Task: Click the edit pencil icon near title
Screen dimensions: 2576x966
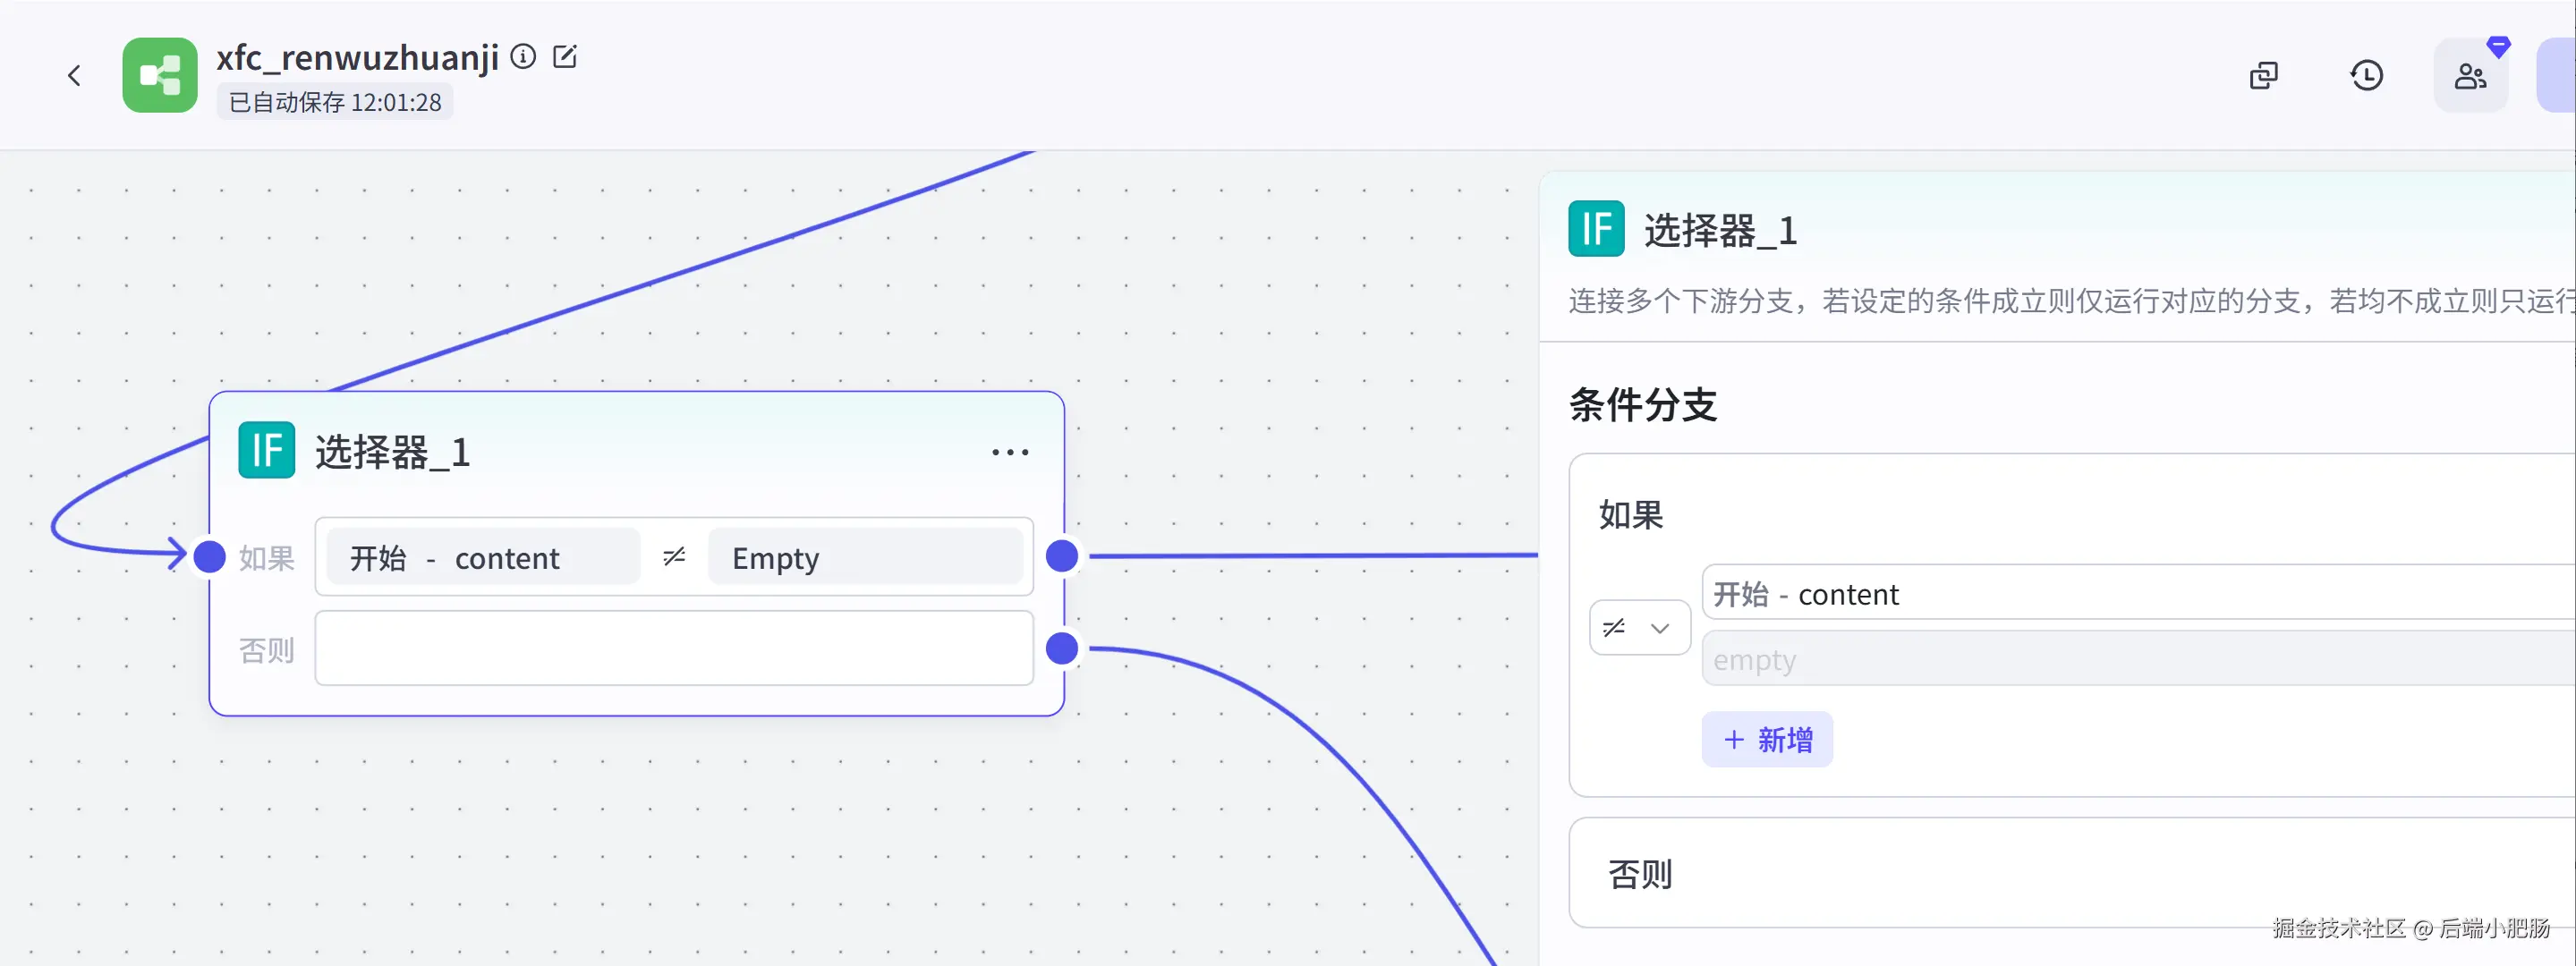Action: 565,56
